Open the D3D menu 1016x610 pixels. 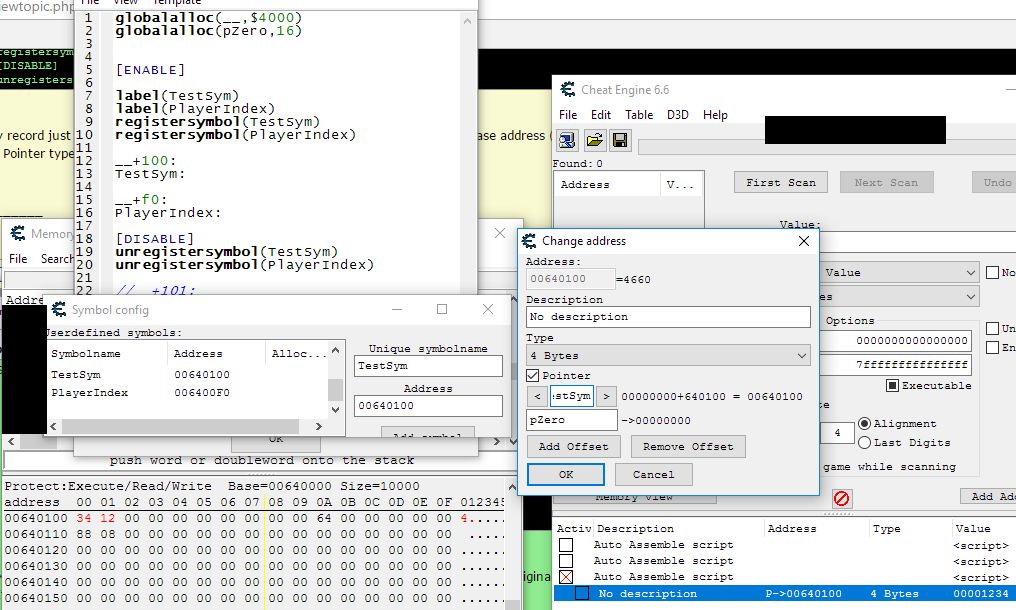point(679,115)
